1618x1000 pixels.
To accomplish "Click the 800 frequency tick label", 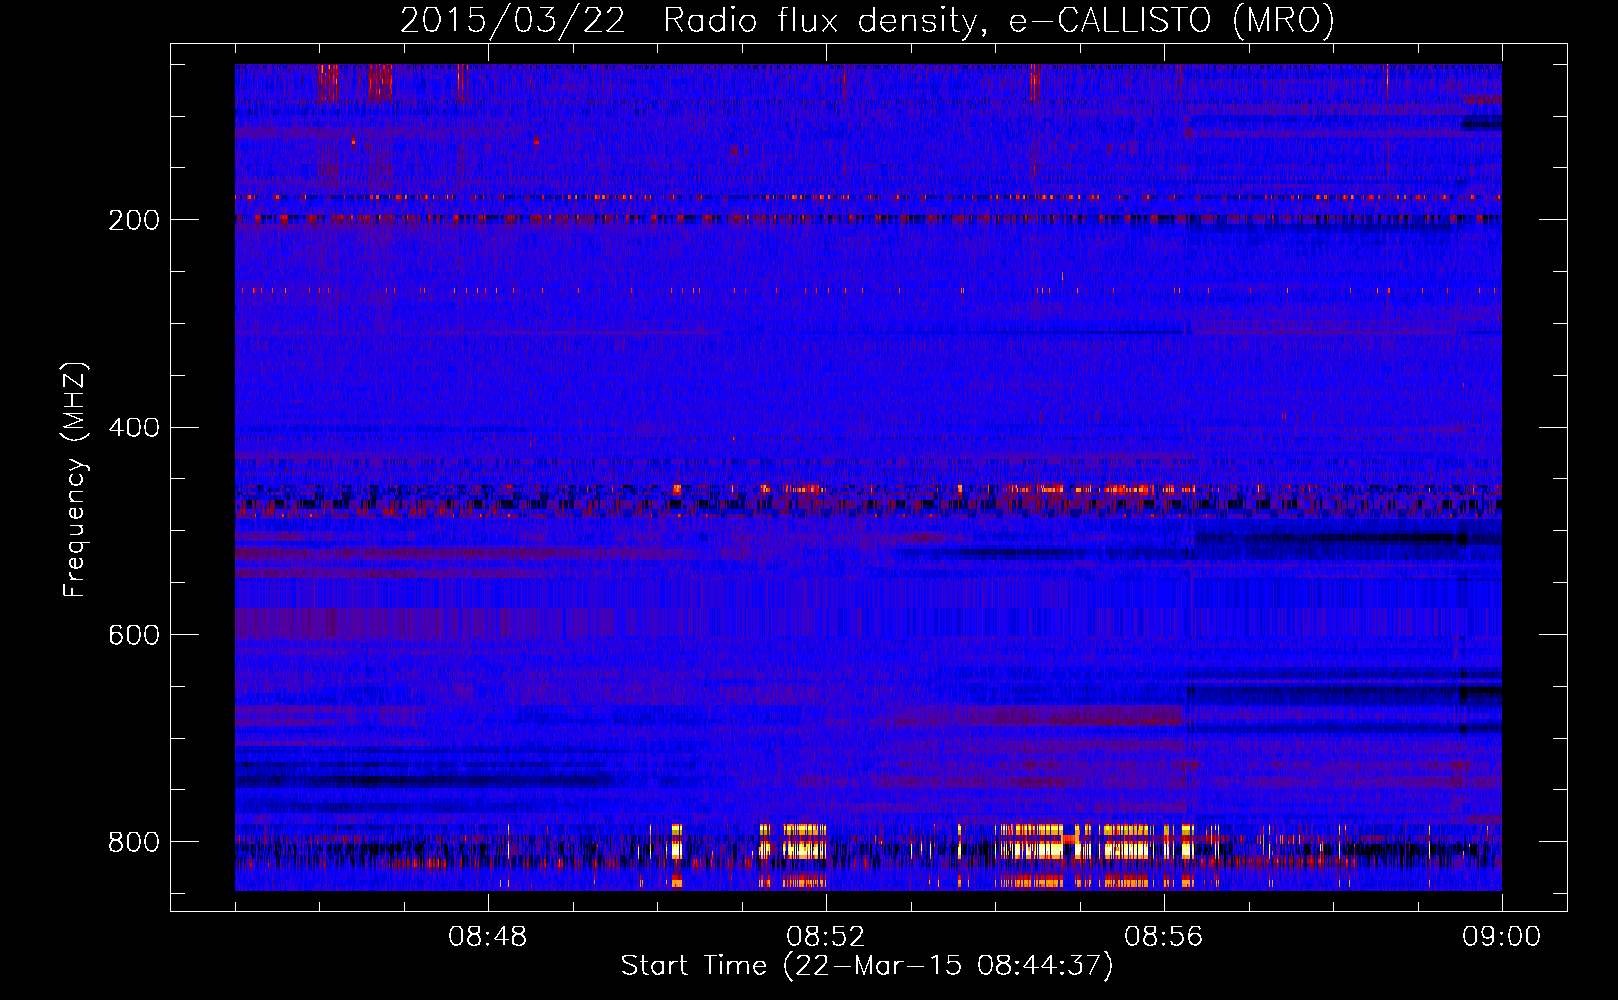I will click(134, 842).
